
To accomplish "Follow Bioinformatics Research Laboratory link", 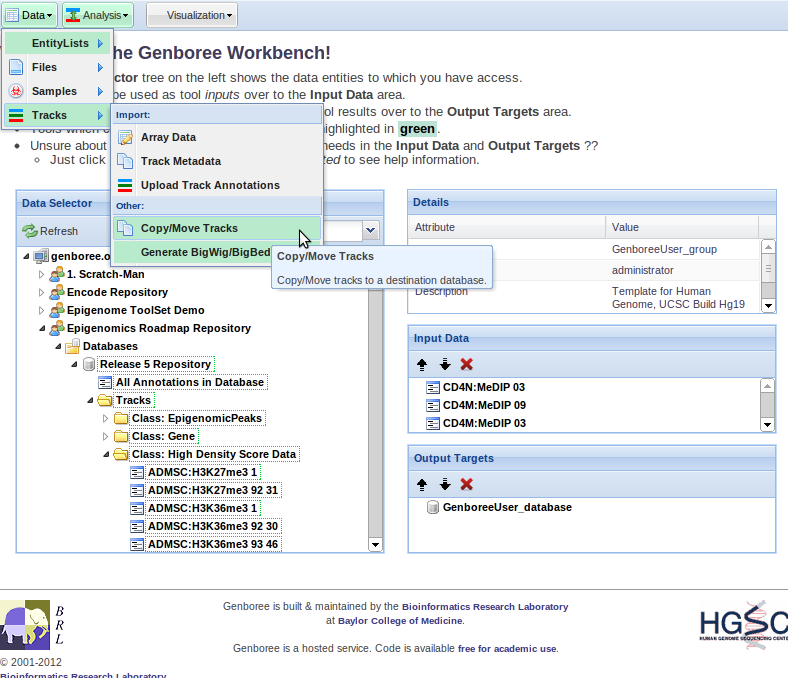I will pos(484,606).
